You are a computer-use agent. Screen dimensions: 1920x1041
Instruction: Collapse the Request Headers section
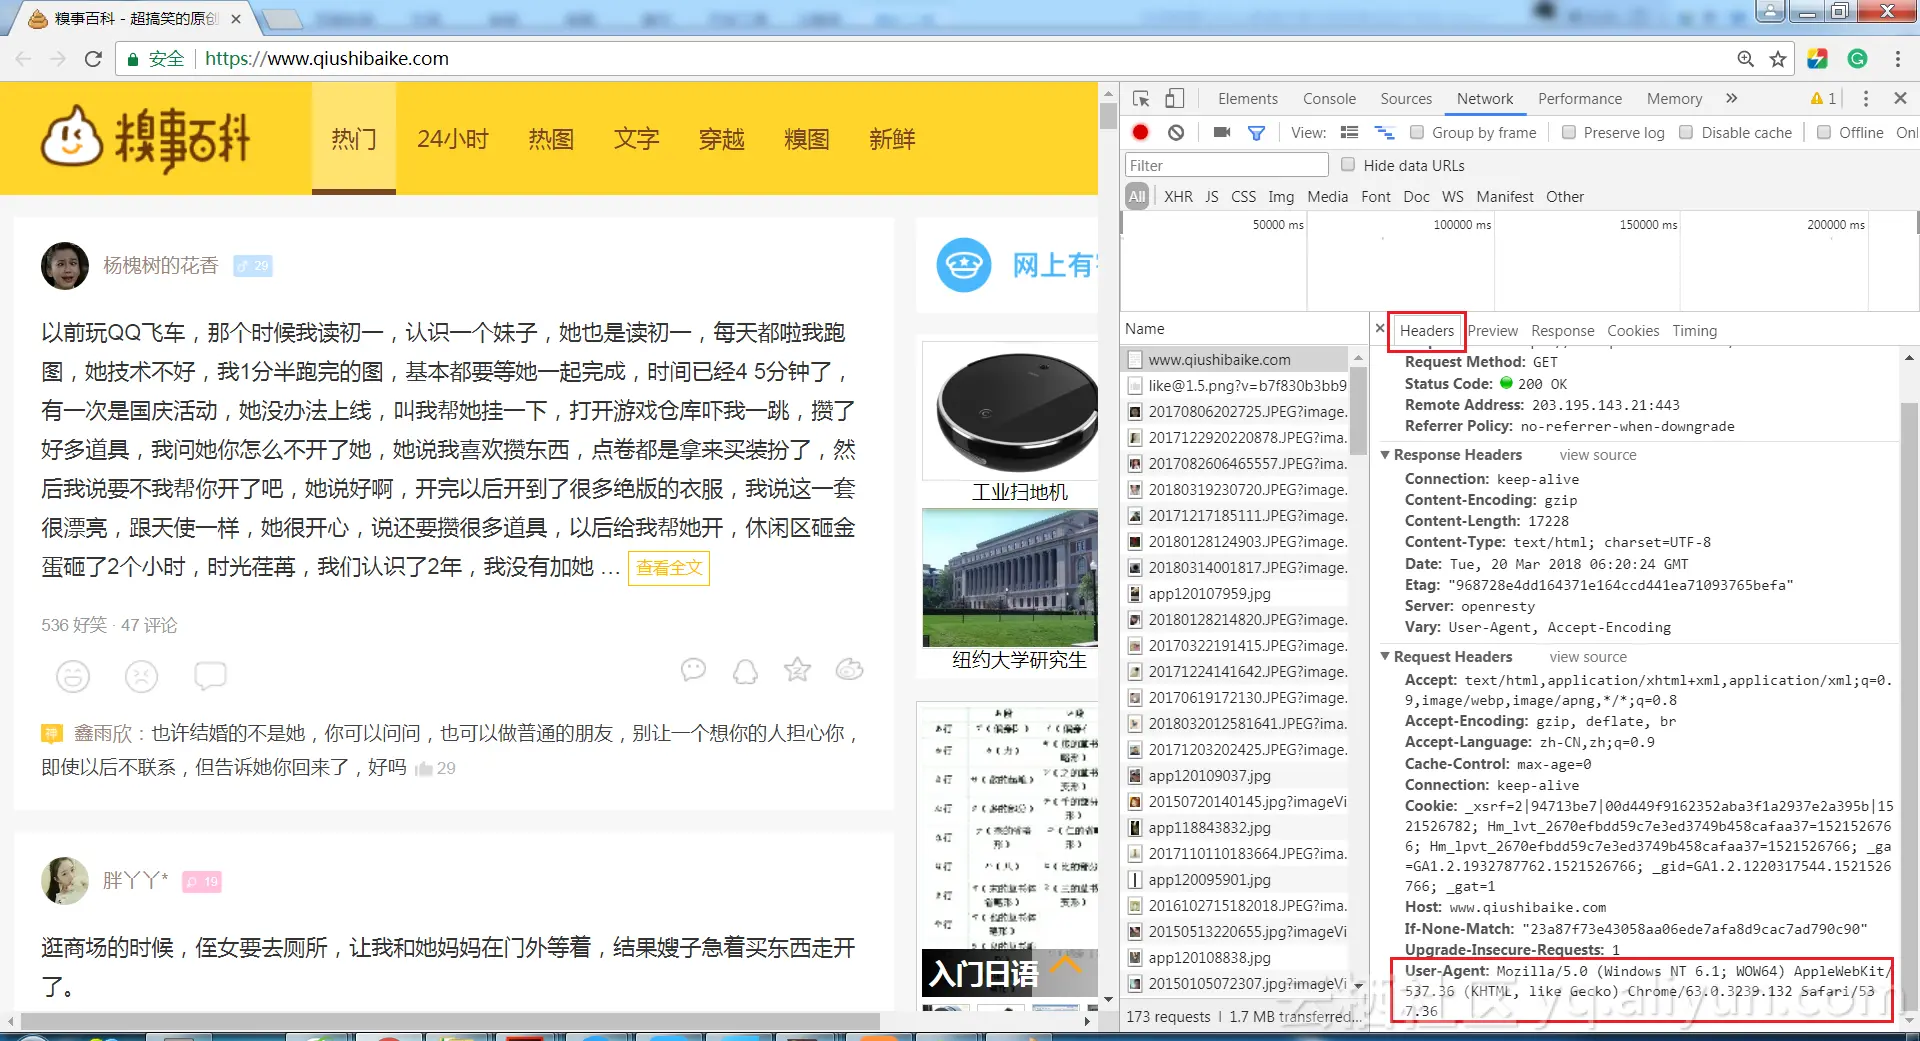pos(1386,657)
